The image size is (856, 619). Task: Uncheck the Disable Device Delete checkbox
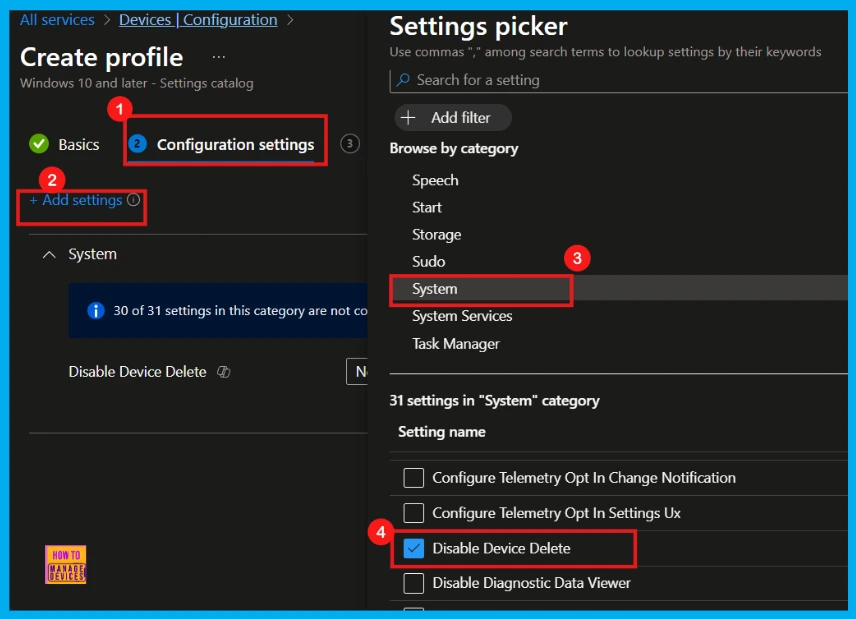(x=413, y=548)
